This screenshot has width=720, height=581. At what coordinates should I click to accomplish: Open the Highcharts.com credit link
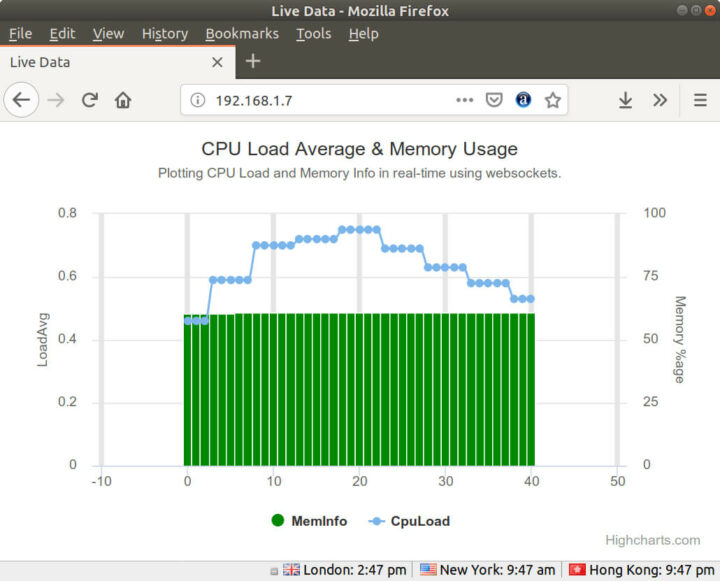[652, 540]
